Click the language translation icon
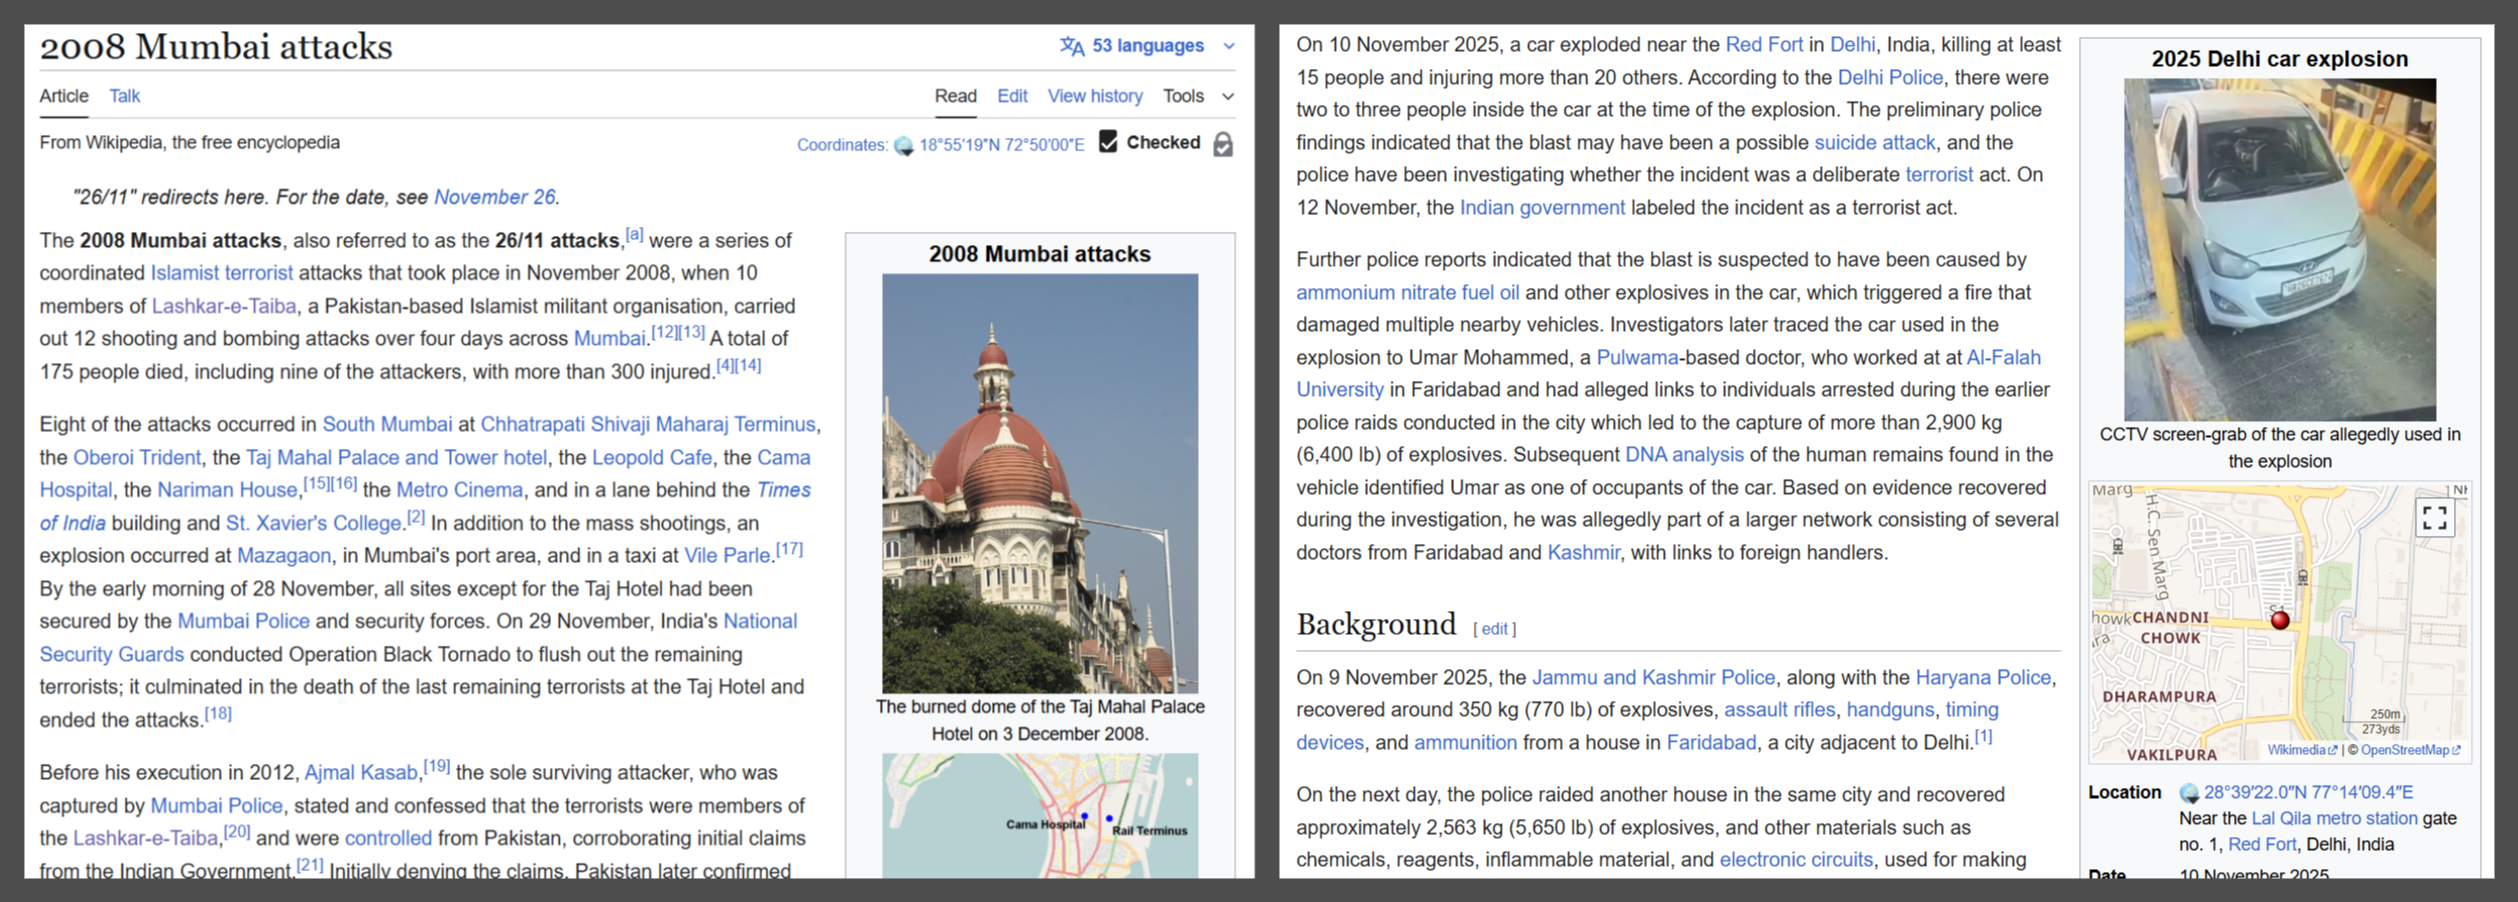 tap(1072, 46)
